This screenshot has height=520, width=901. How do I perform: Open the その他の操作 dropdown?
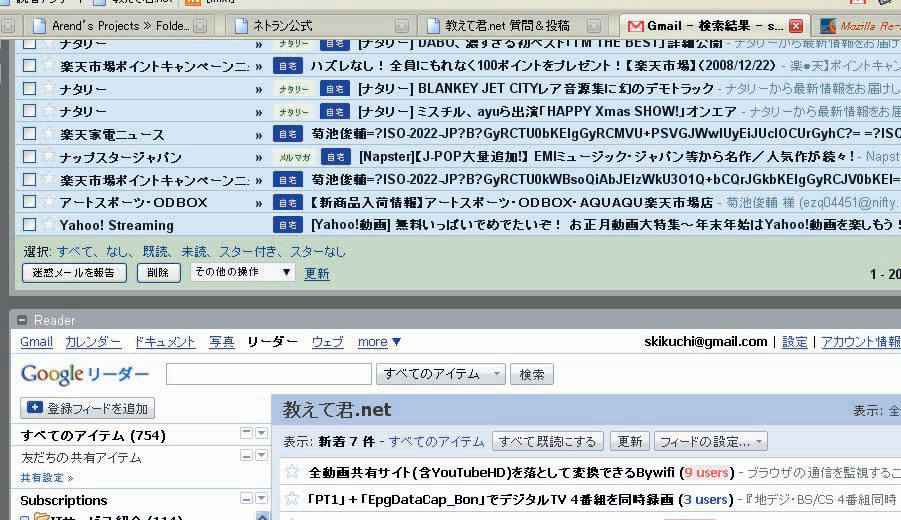[x=243, y=272]
